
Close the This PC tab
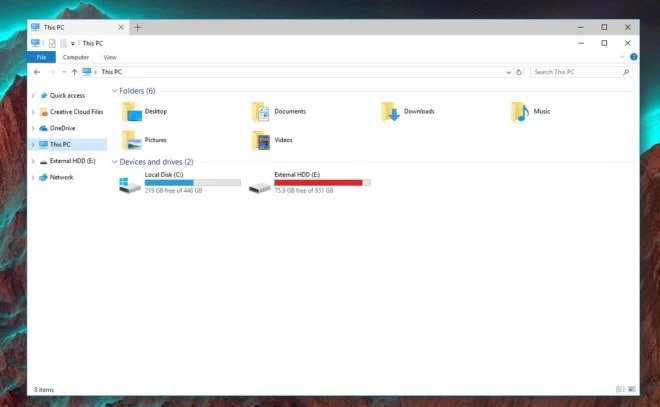(121, 27)
